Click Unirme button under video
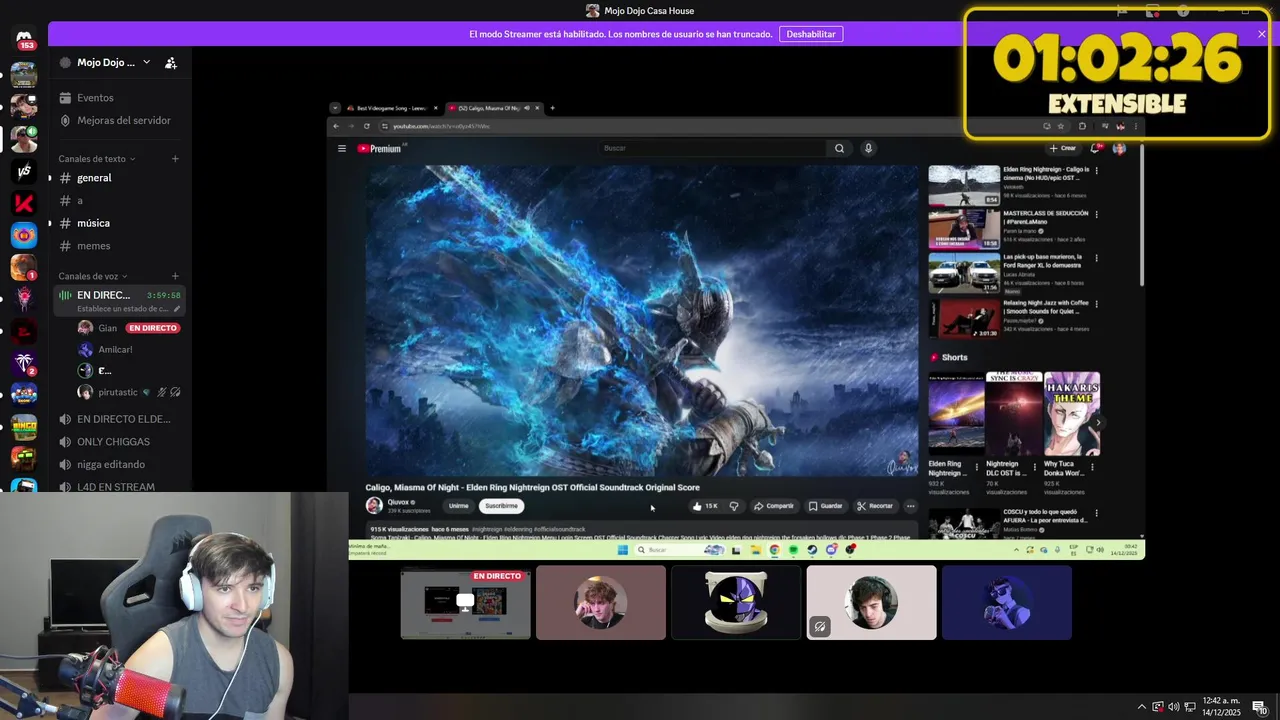The image size is (1280, 720). tap(458, 506)
